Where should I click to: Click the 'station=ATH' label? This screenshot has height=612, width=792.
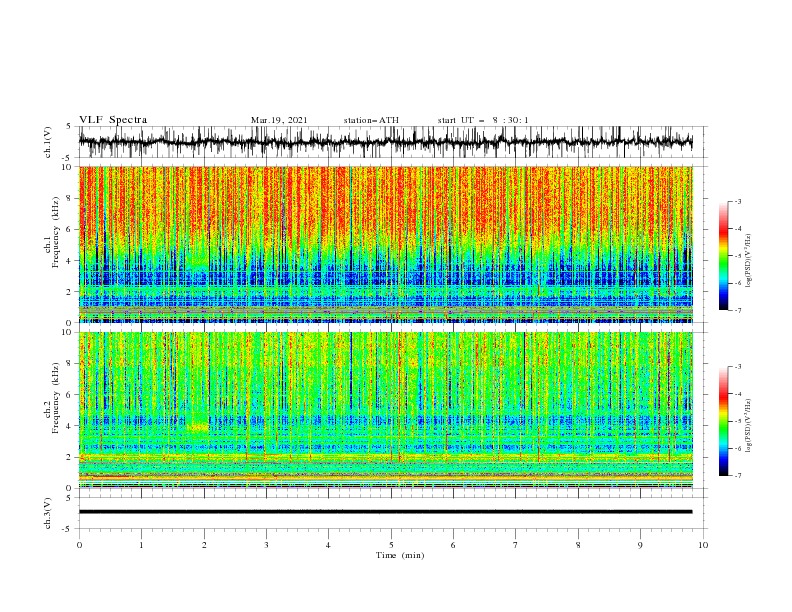(x=371, y=120)
